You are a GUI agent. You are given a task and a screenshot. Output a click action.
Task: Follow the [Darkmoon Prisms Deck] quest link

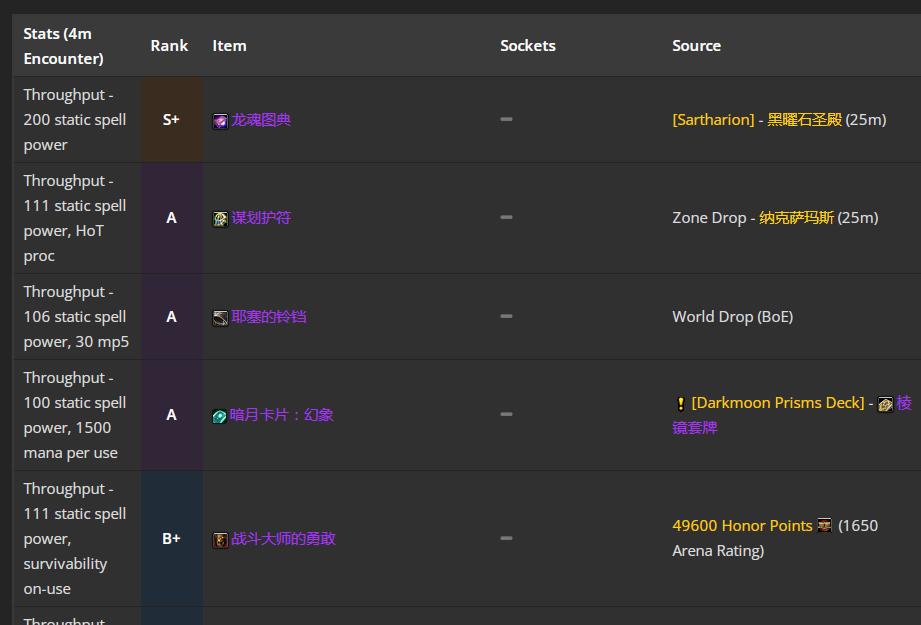[x=778, y=403]
